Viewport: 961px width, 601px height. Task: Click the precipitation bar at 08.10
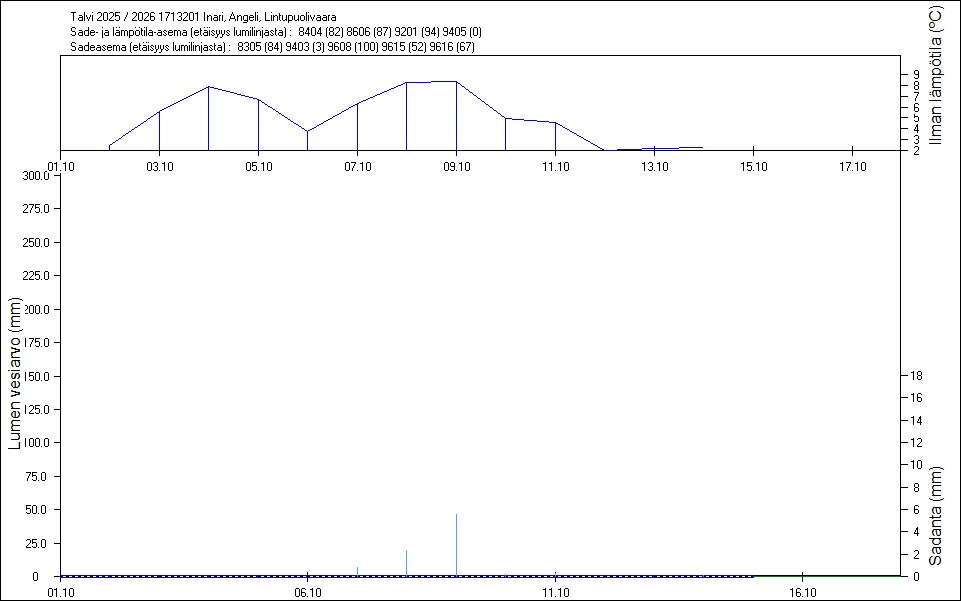[x=406, y=563]
